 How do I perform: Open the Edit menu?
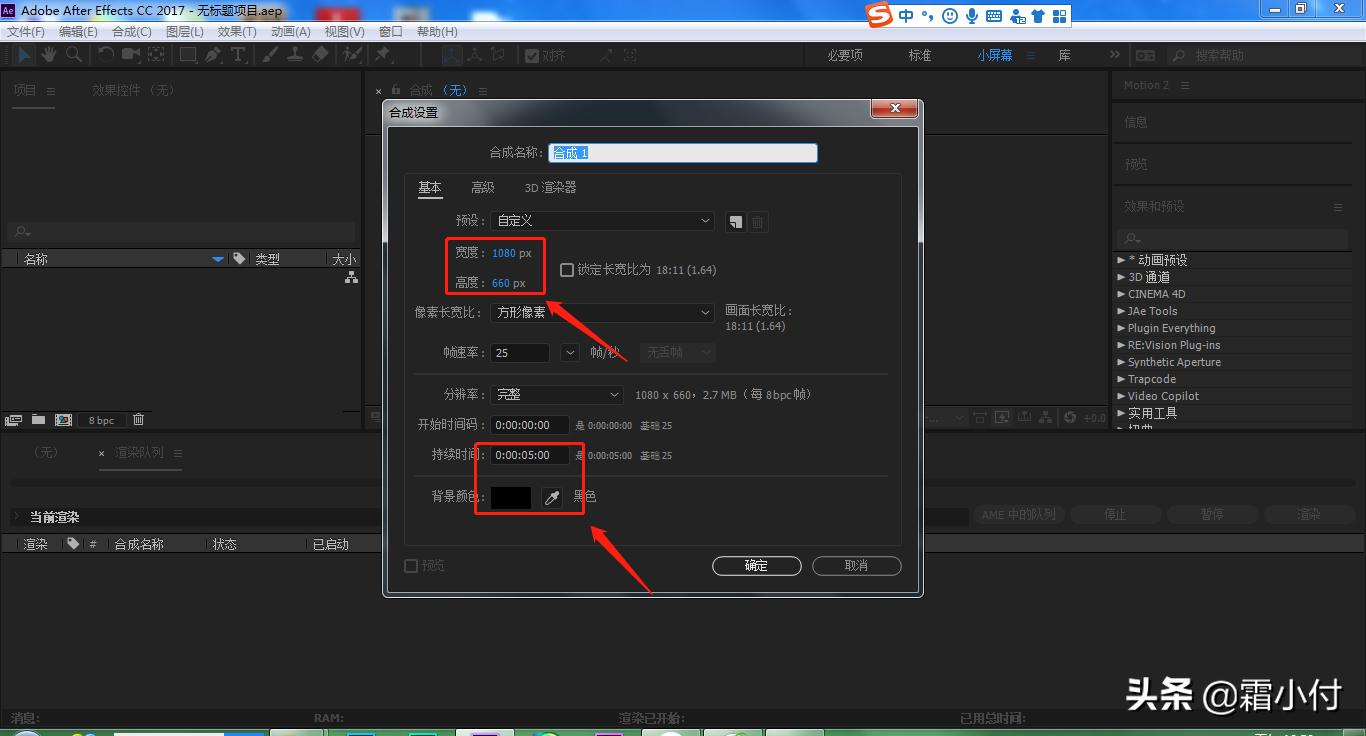click(78, 32)
